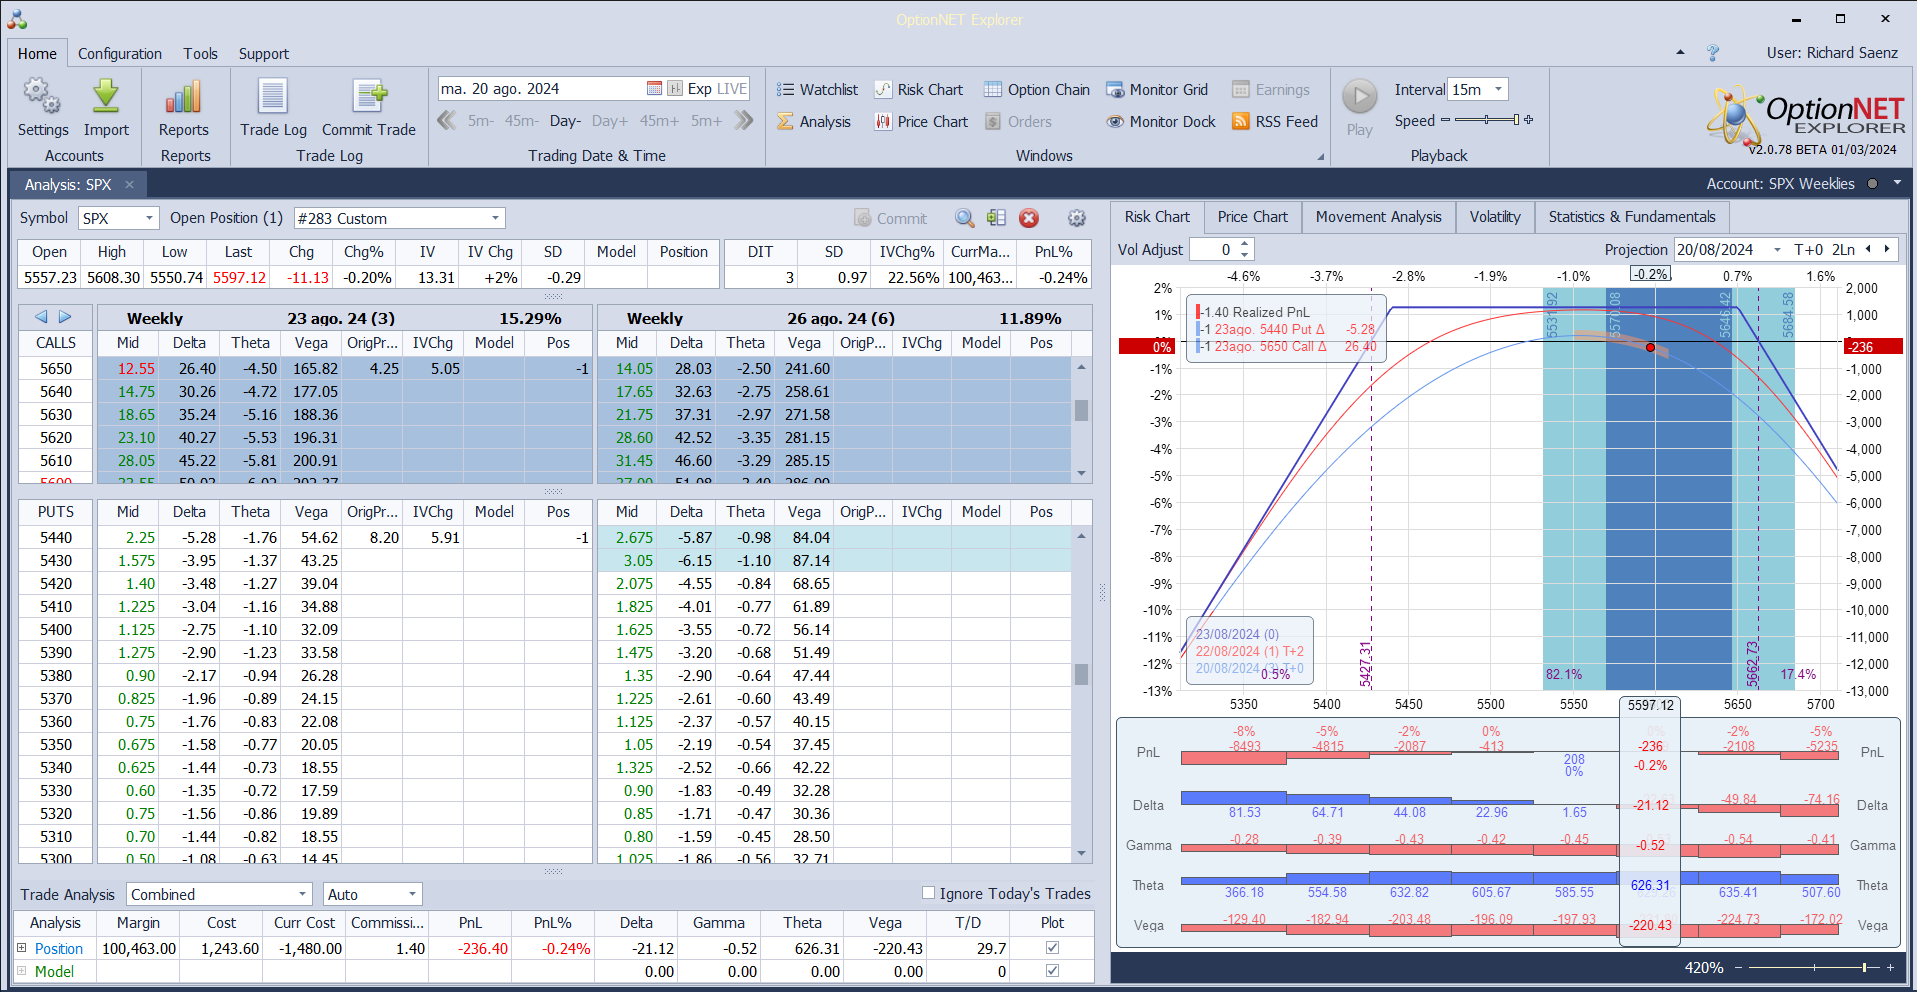Open the Trade Log icon
This screenshot has height=992, width=1917.
[x=273, y=97]
